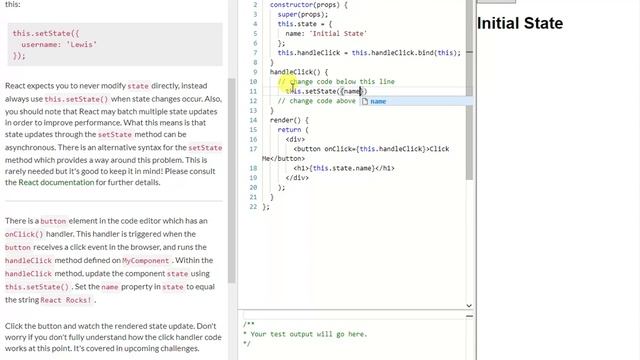Click line number 9 in editor gutter

coord(255,72)
